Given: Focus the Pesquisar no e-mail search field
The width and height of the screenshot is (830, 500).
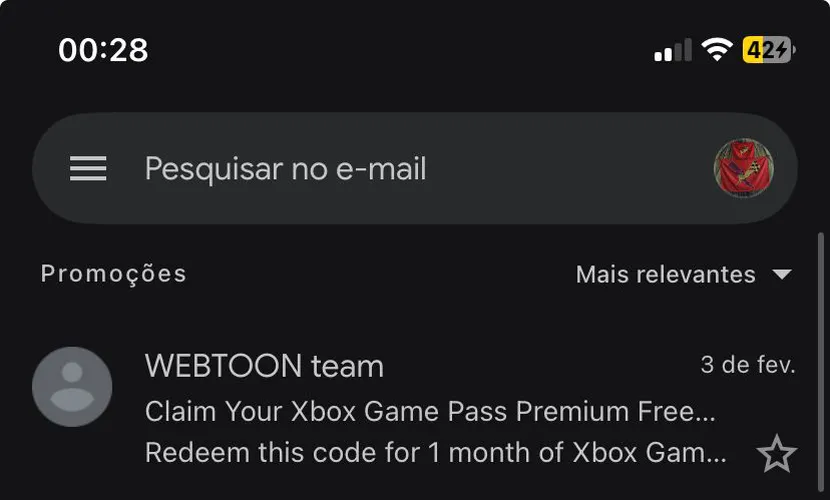Looking at the screenshot, I should point(285,168).
